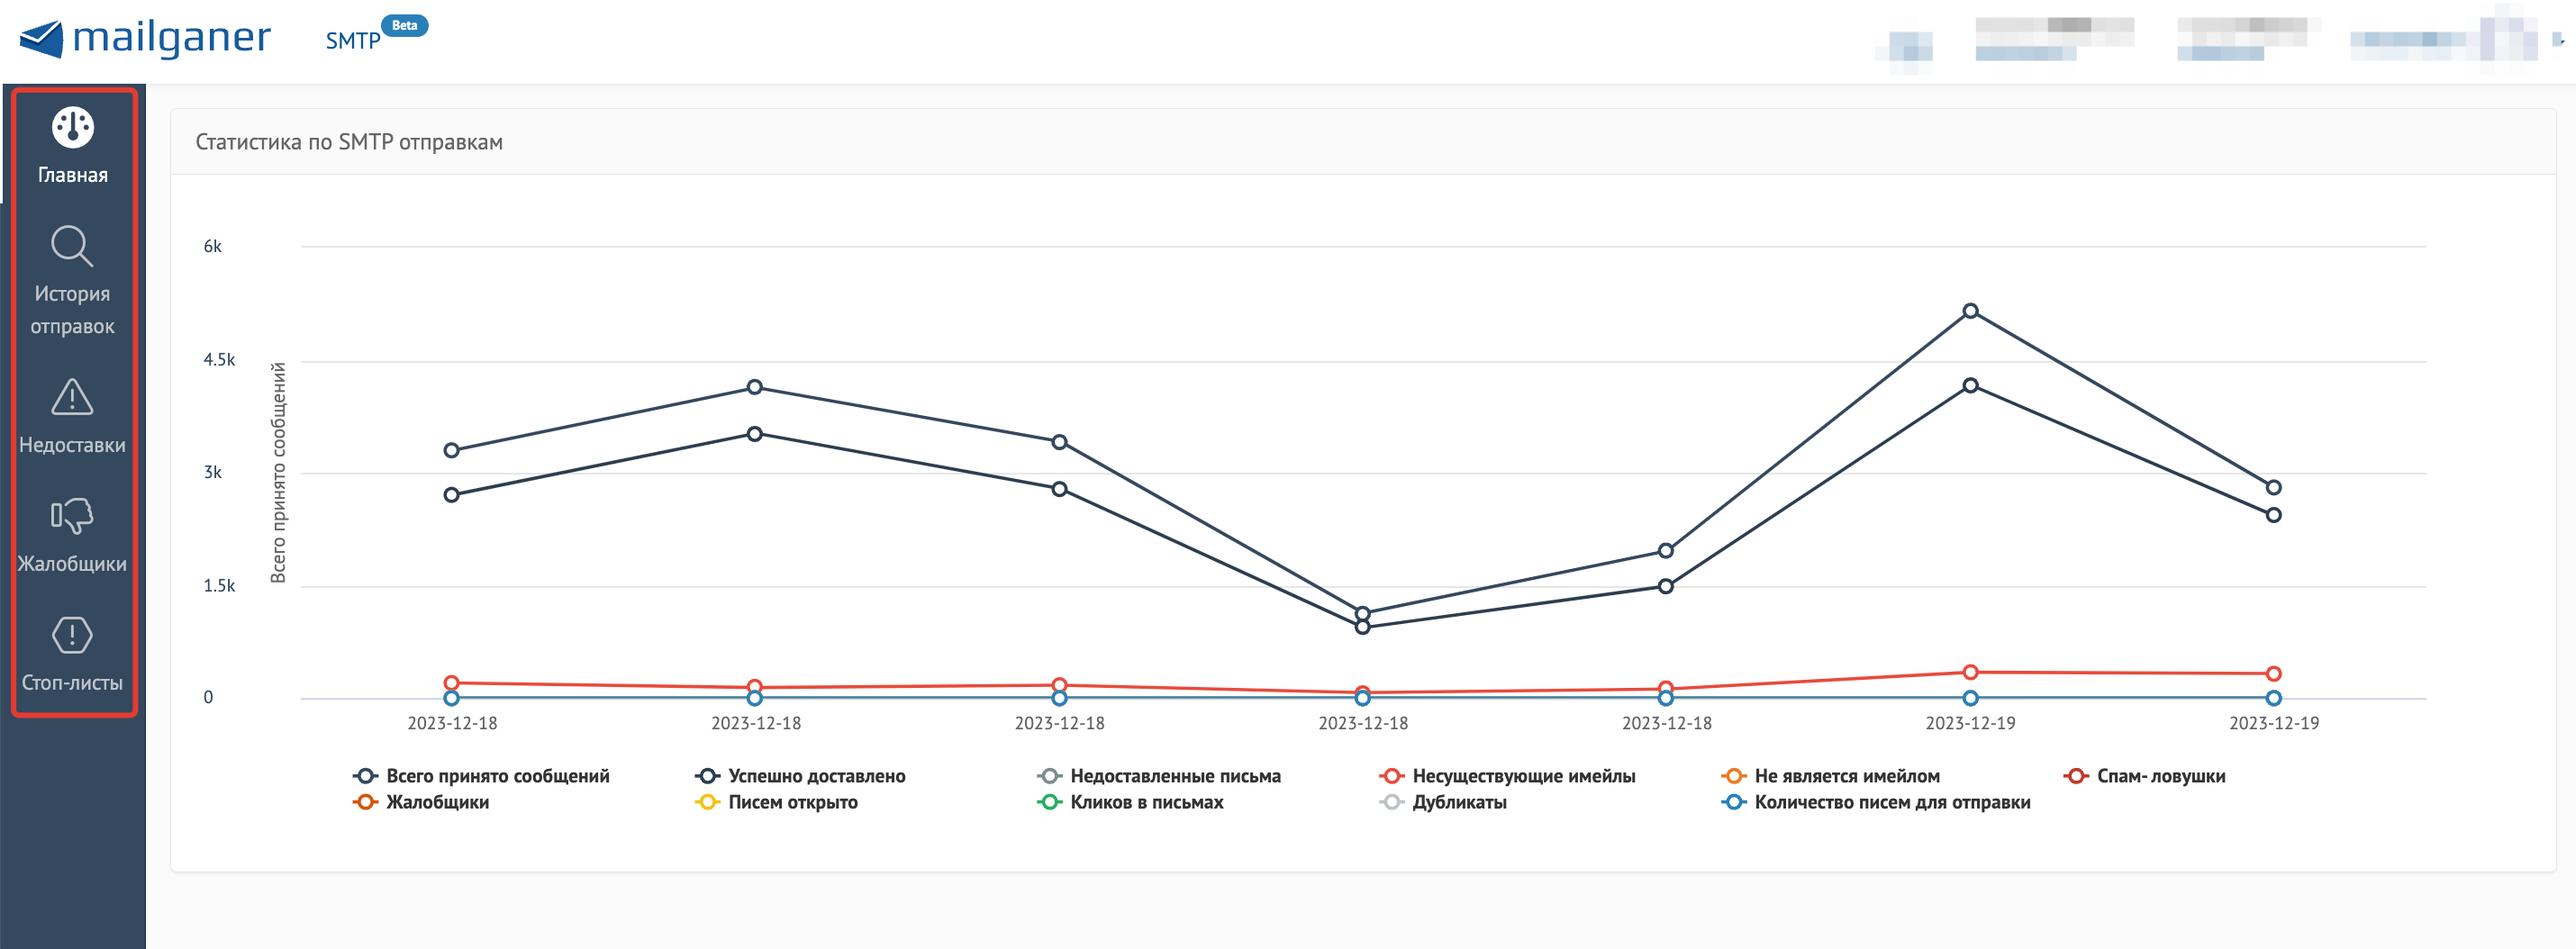Viewport: 2576px width, 949px height.
Task: Click Всего принято сообщений axis title
Action: click(278, 472)
